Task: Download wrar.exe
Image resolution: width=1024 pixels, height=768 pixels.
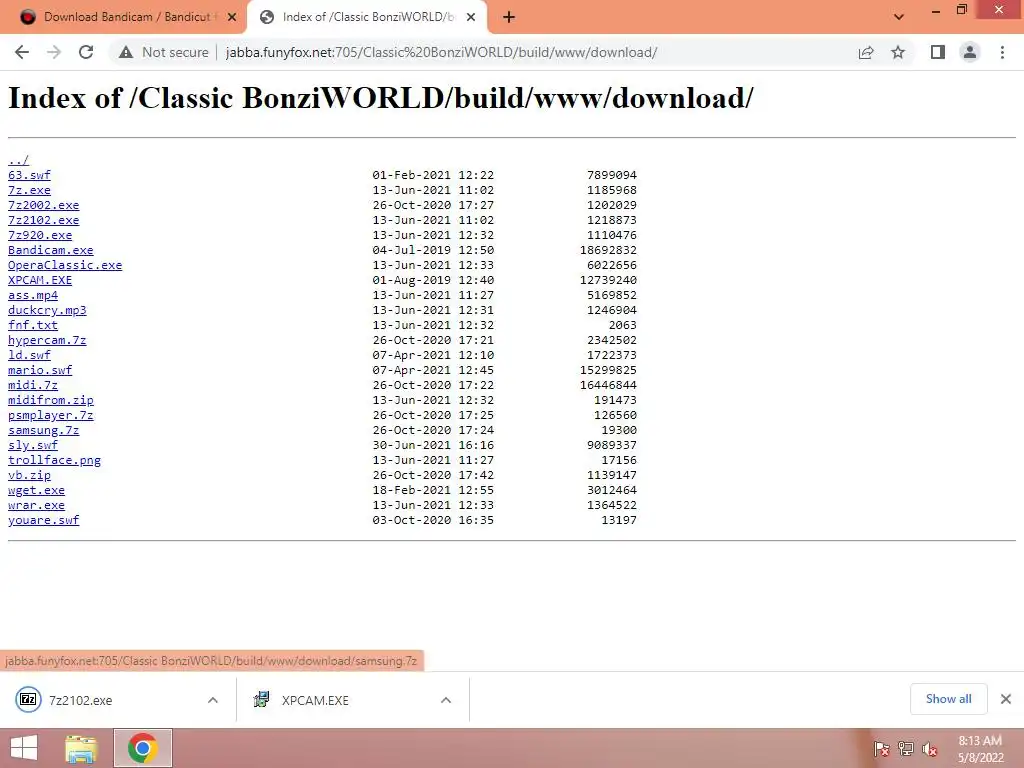Action: [37, 505]
